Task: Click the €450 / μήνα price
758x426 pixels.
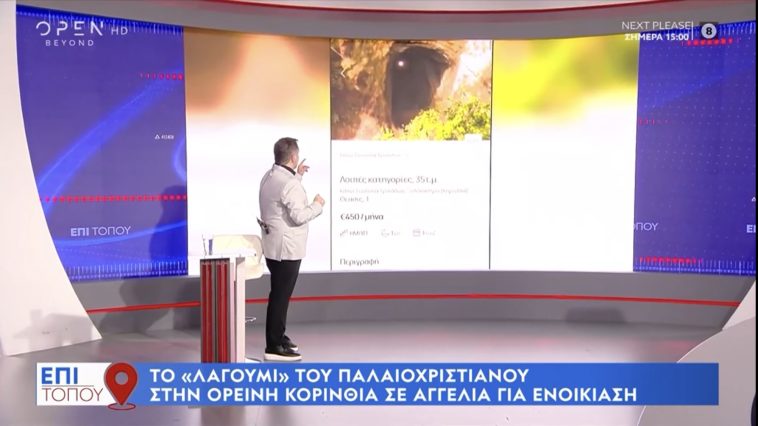Action: tap(361, 214)
